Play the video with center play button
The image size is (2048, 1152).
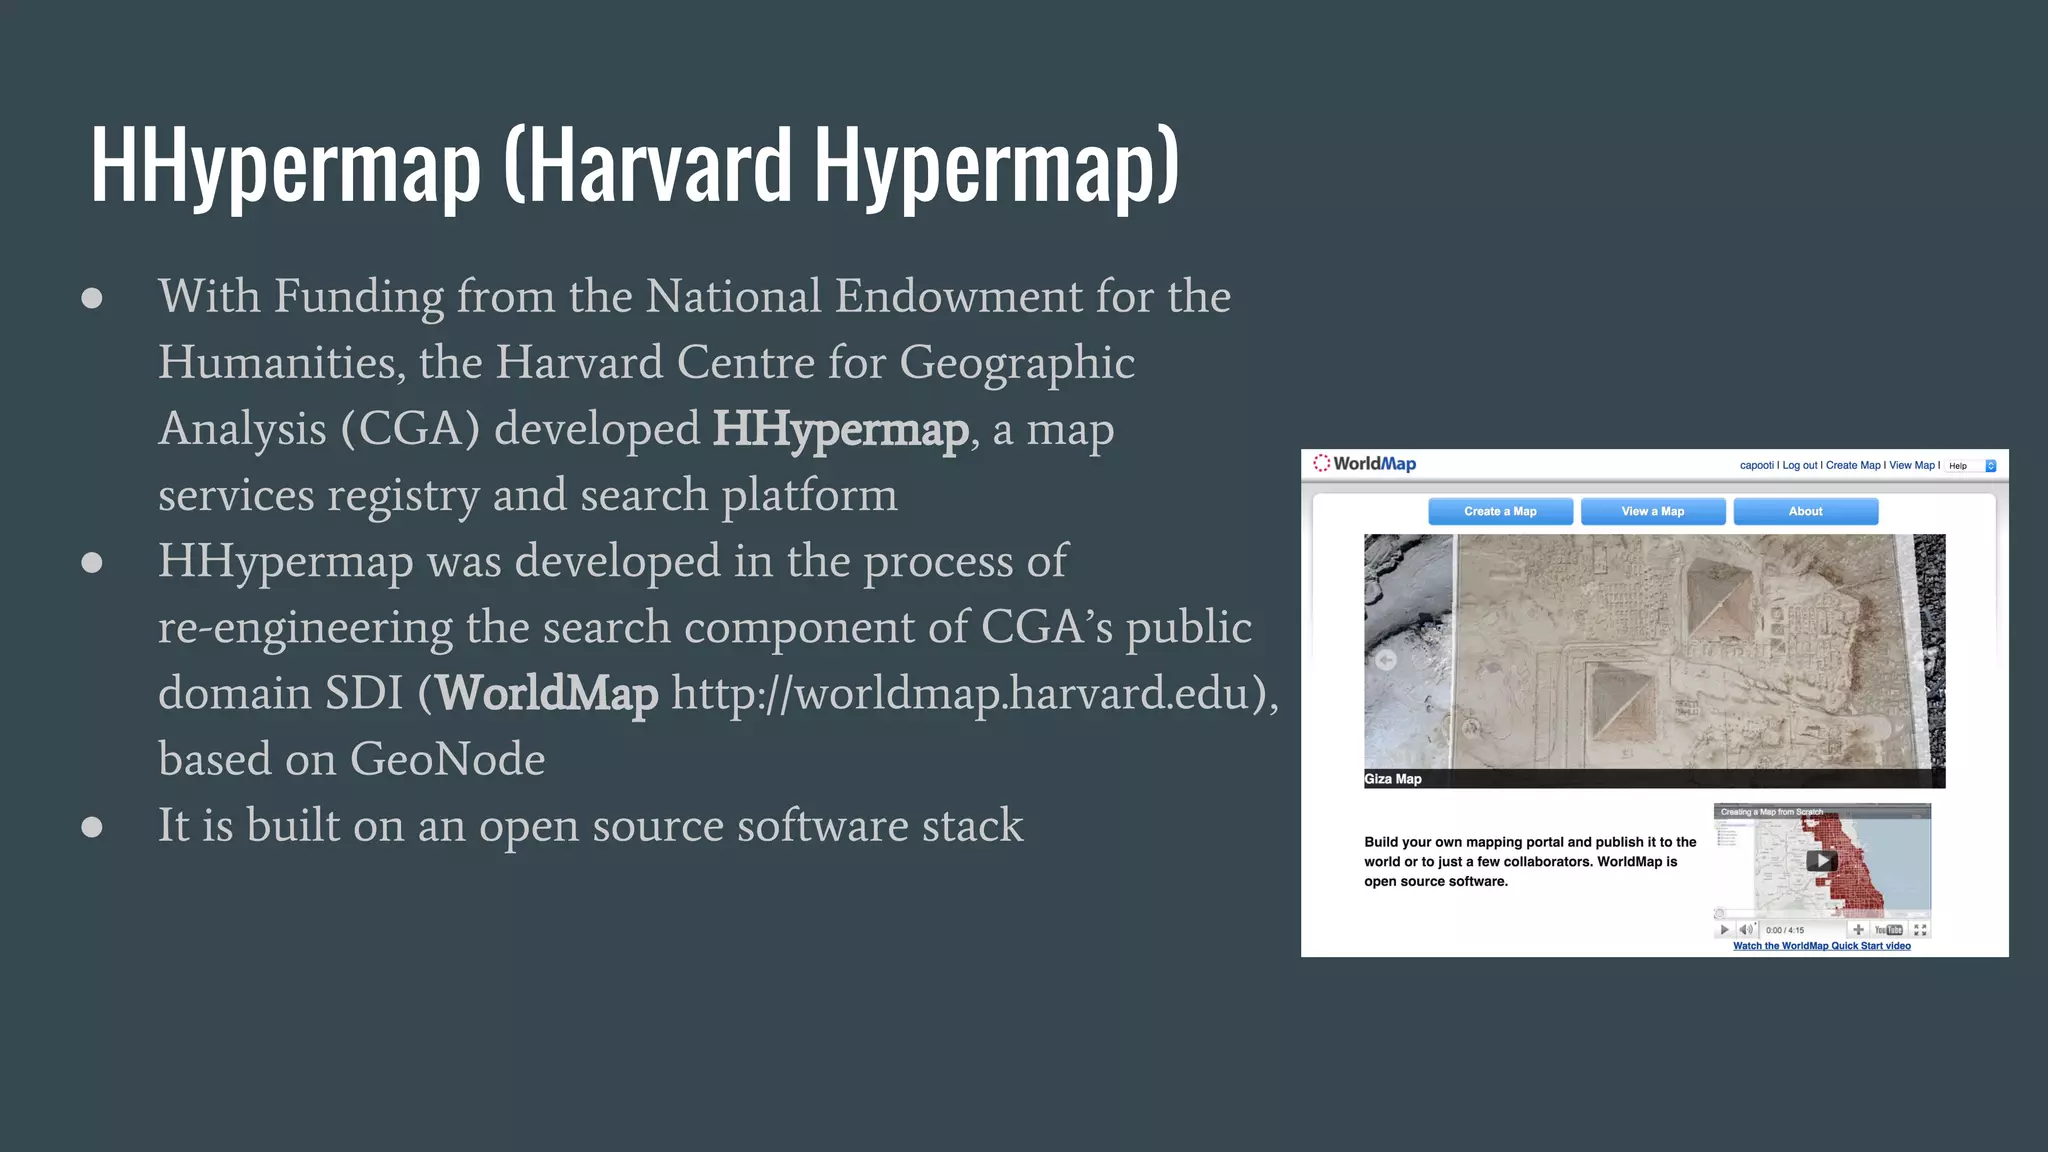pyautogui.click(x=1821, y=861)
